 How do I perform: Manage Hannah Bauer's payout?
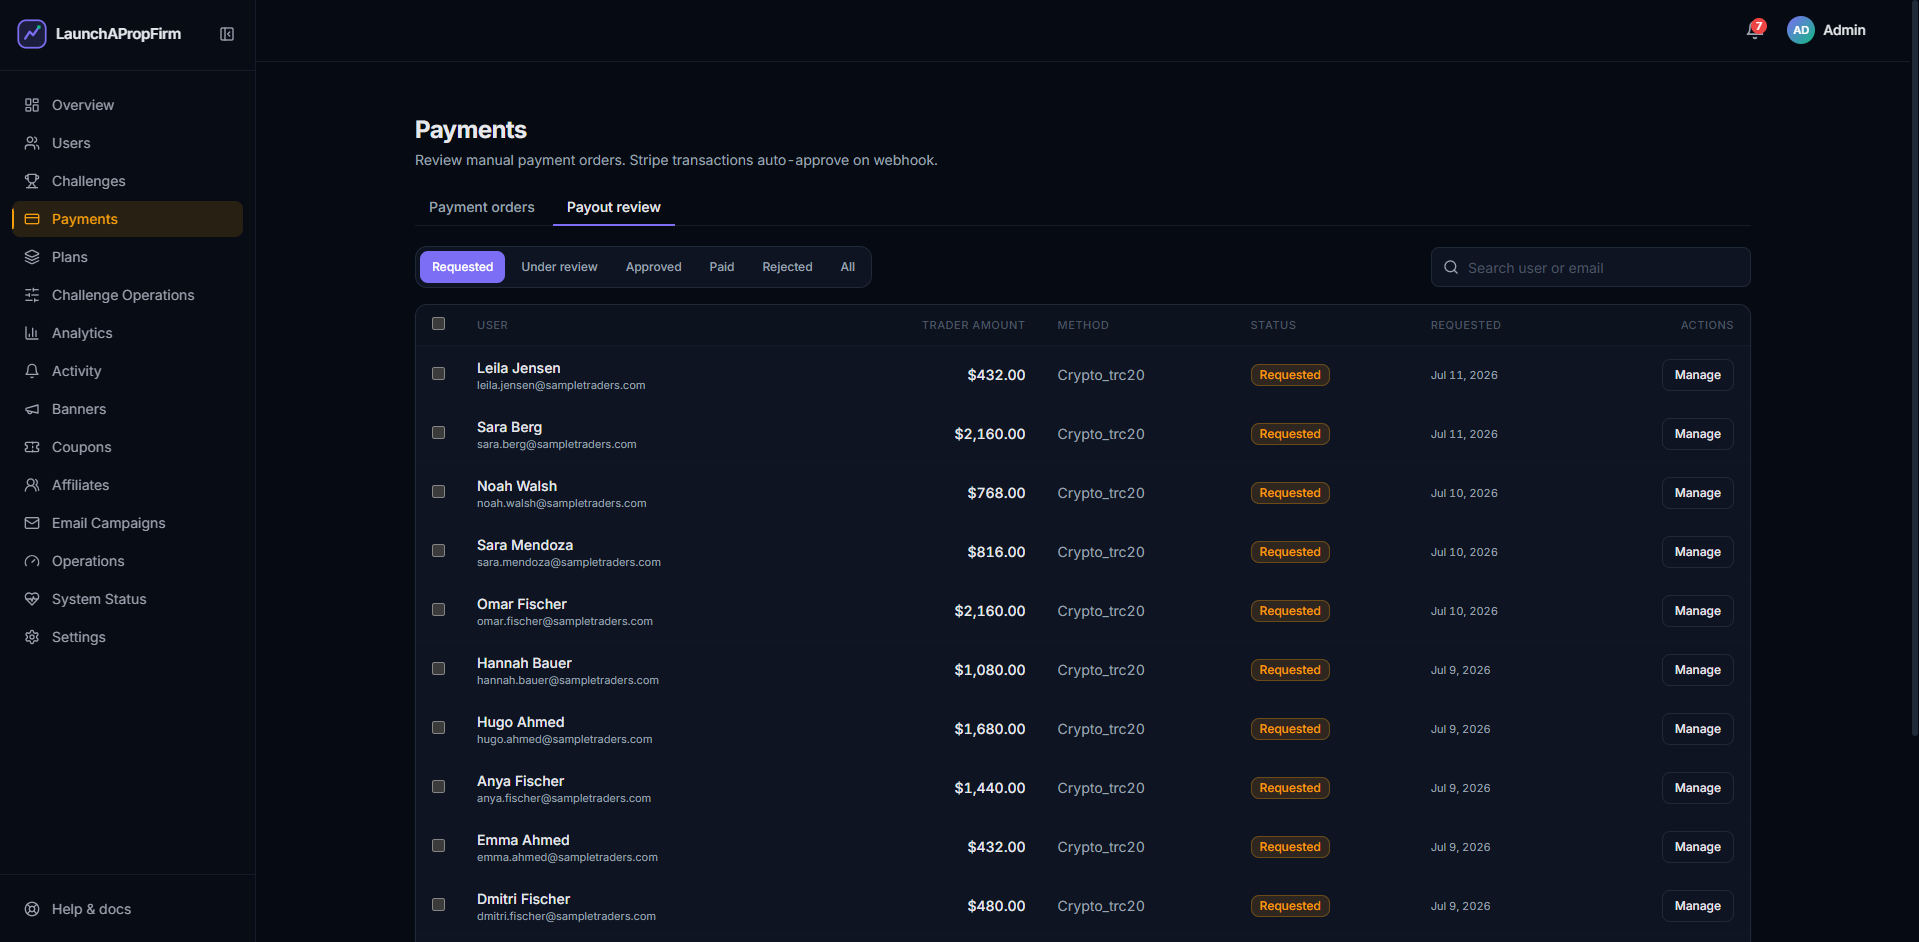[x=1697, y=670]
